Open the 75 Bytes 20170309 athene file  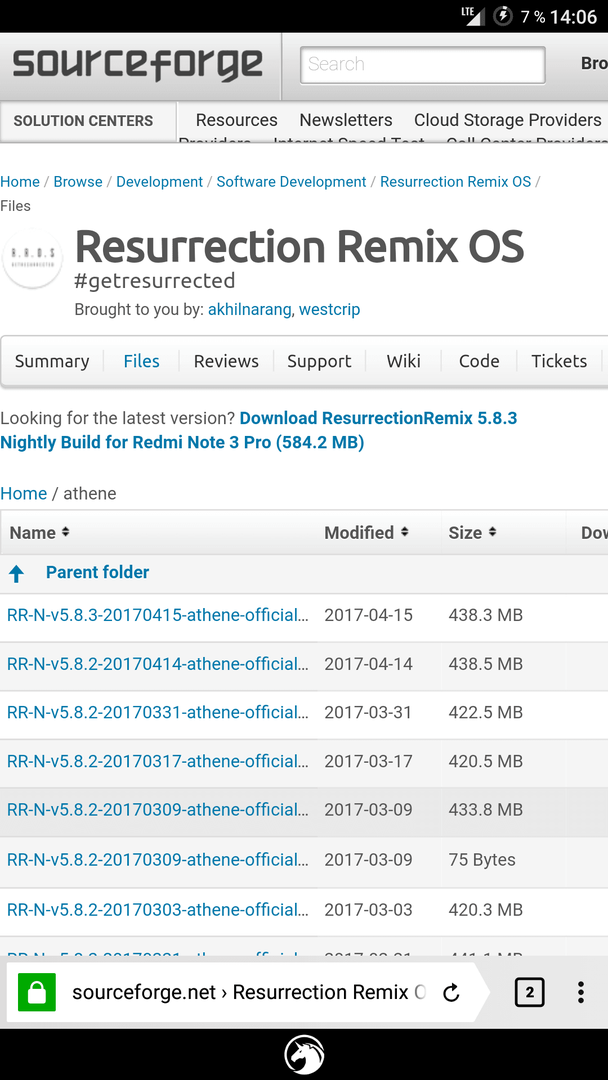(x=158, y=860)
